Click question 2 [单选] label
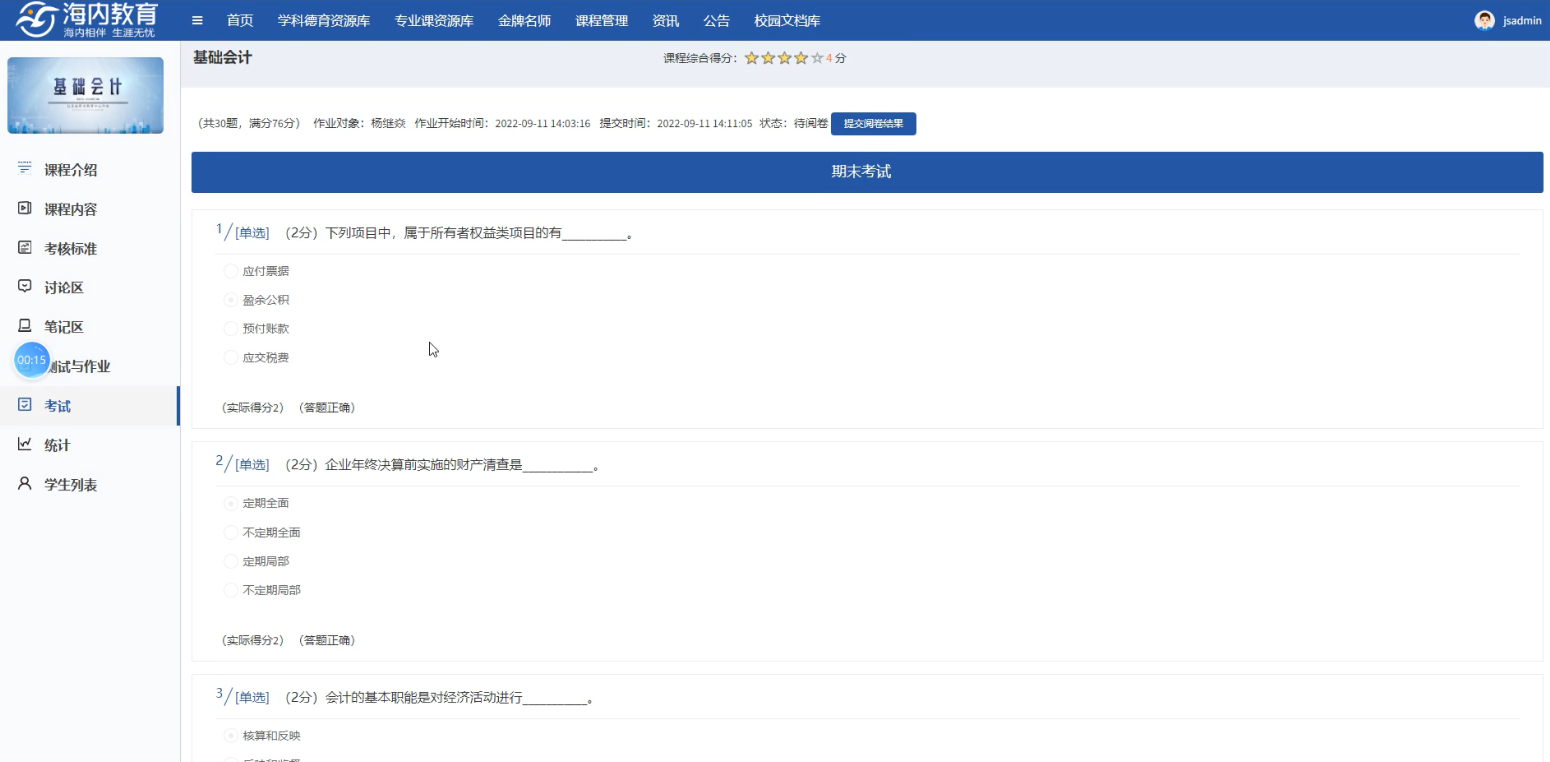The width and height of the screenshot is (1550, 762). pos(252,465)
